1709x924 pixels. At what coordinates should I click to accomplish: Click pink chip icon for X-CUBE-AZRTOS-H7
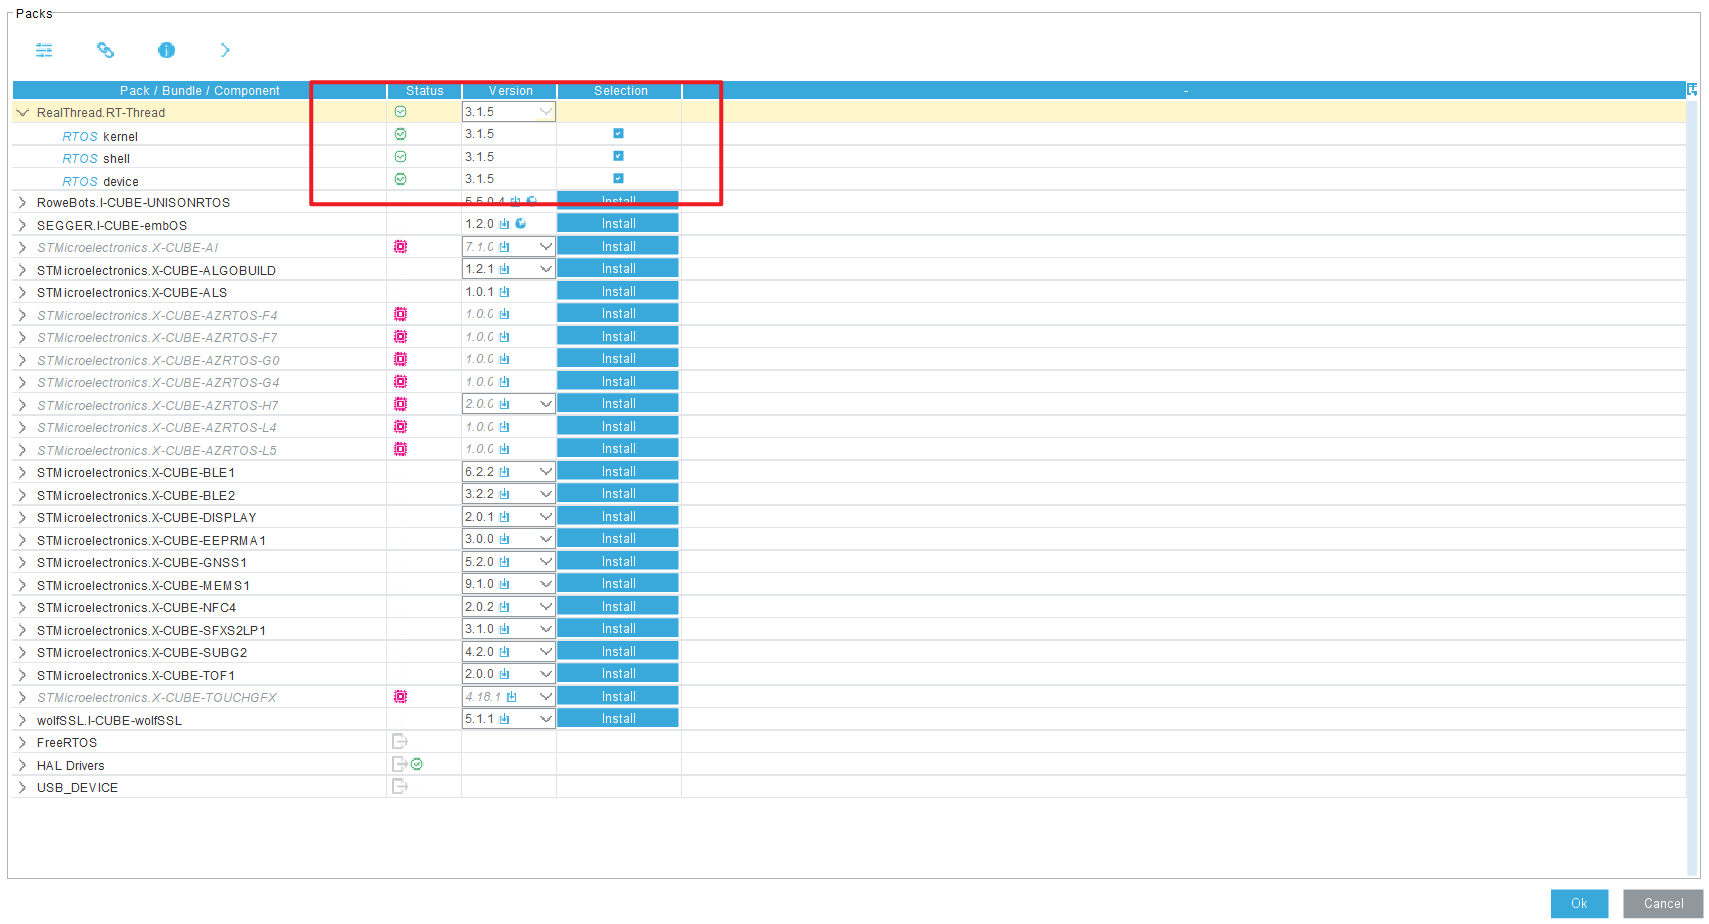[x=400, y=404]
